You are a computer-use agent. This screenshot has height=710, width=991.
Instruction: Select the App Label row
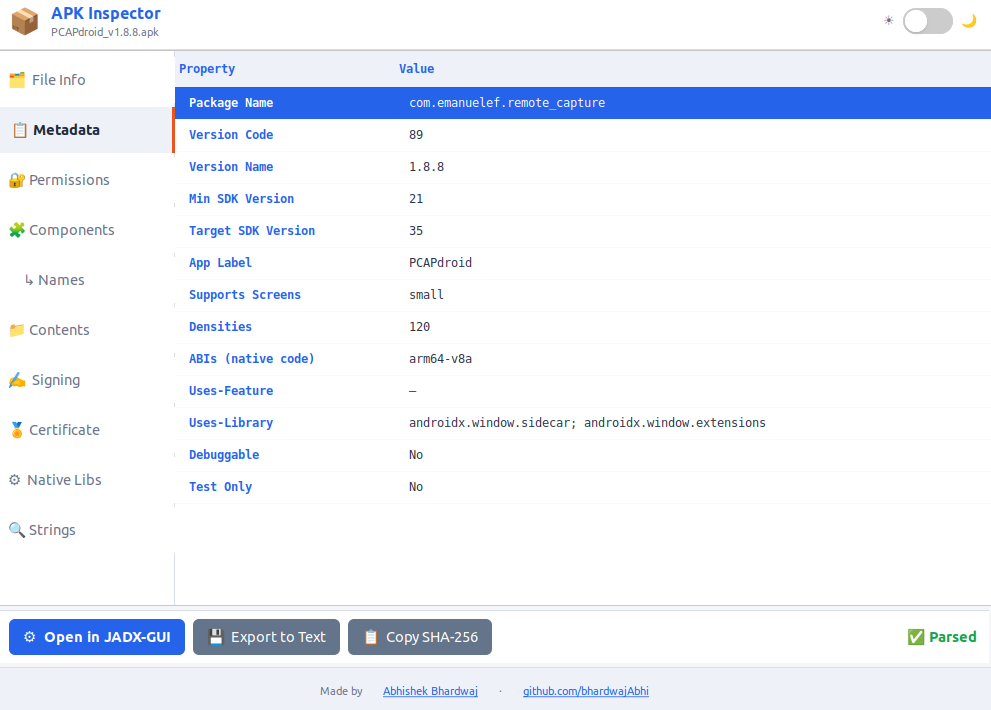tap(583, 263)
